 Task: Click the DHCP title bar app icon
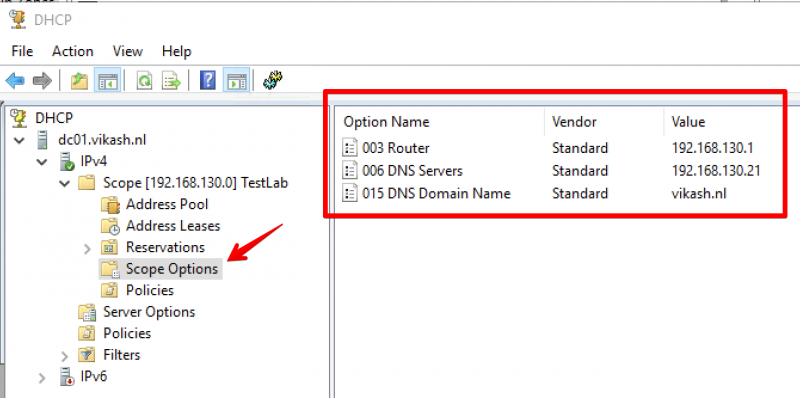pos(18,20)
